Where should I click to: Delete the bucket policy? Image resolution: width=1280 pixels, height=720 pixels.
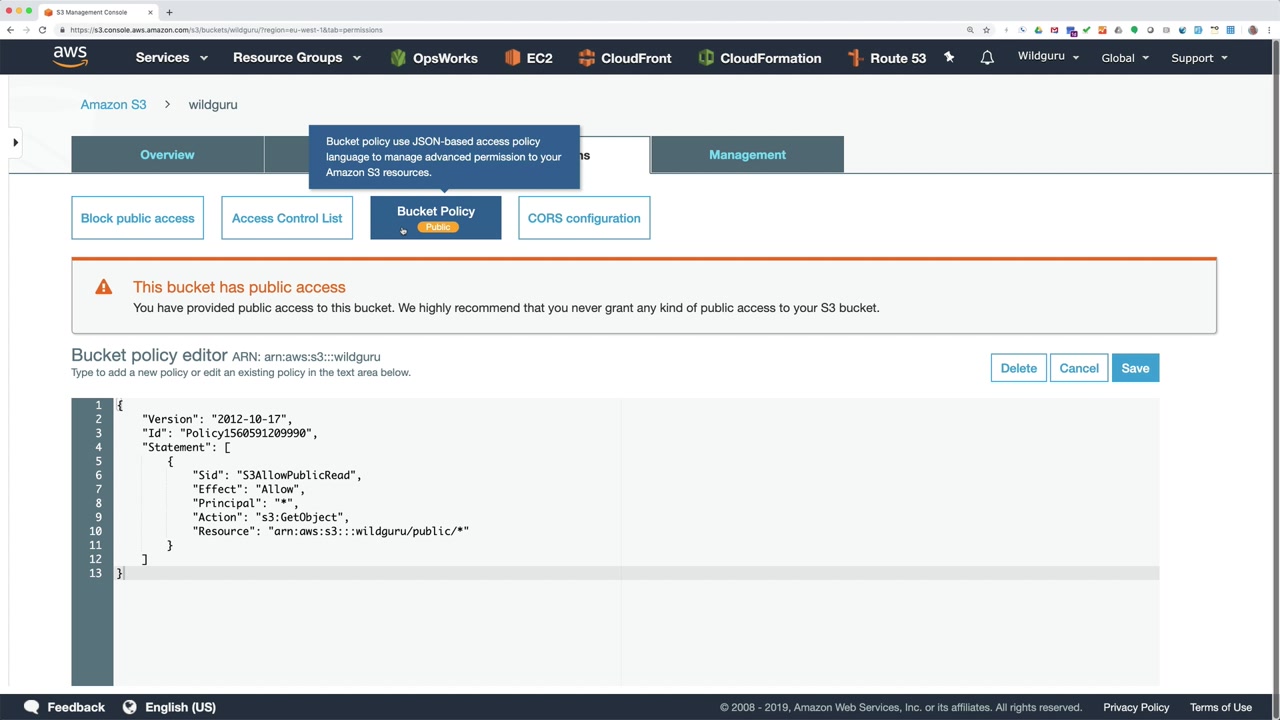click(1019, 368)
